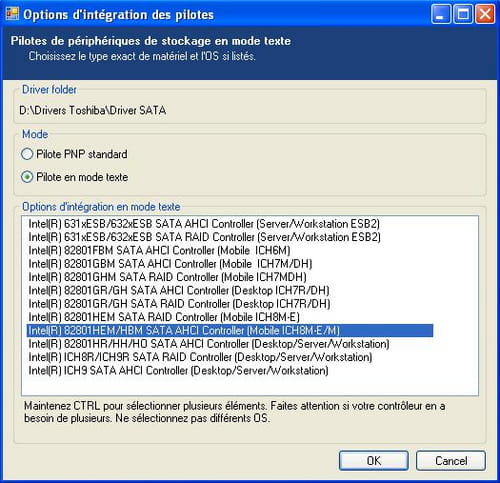Maximize the driver options window

pos(463,14)
